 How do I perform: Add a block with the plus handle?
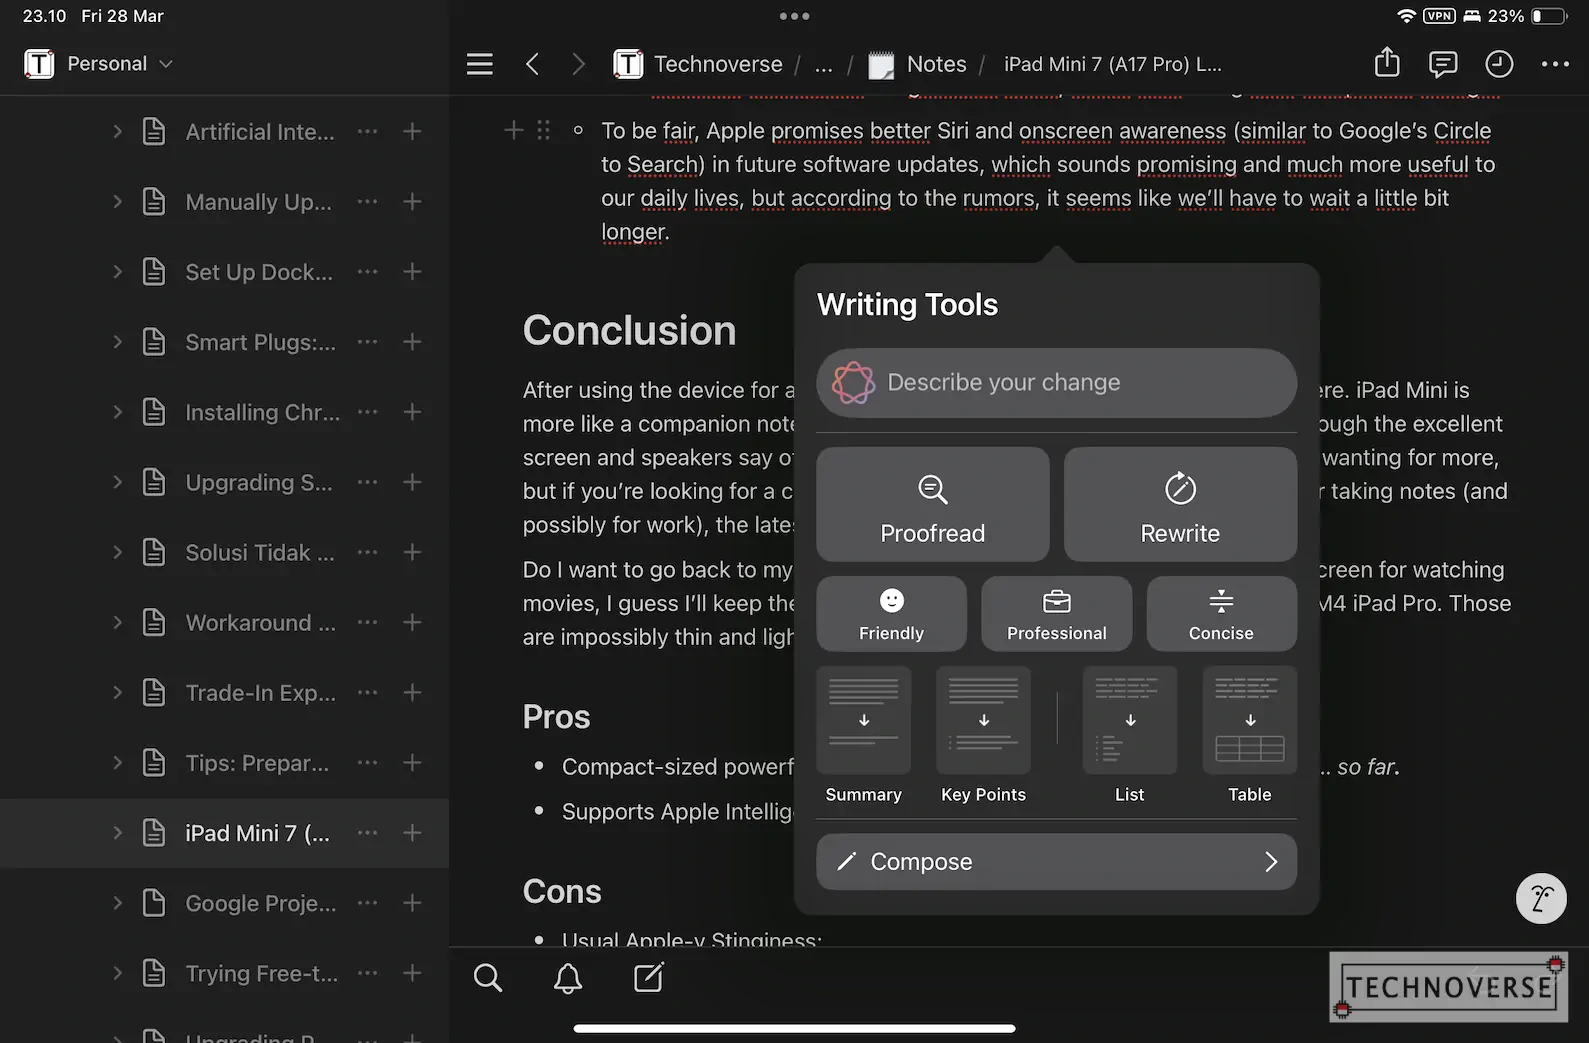513,130
